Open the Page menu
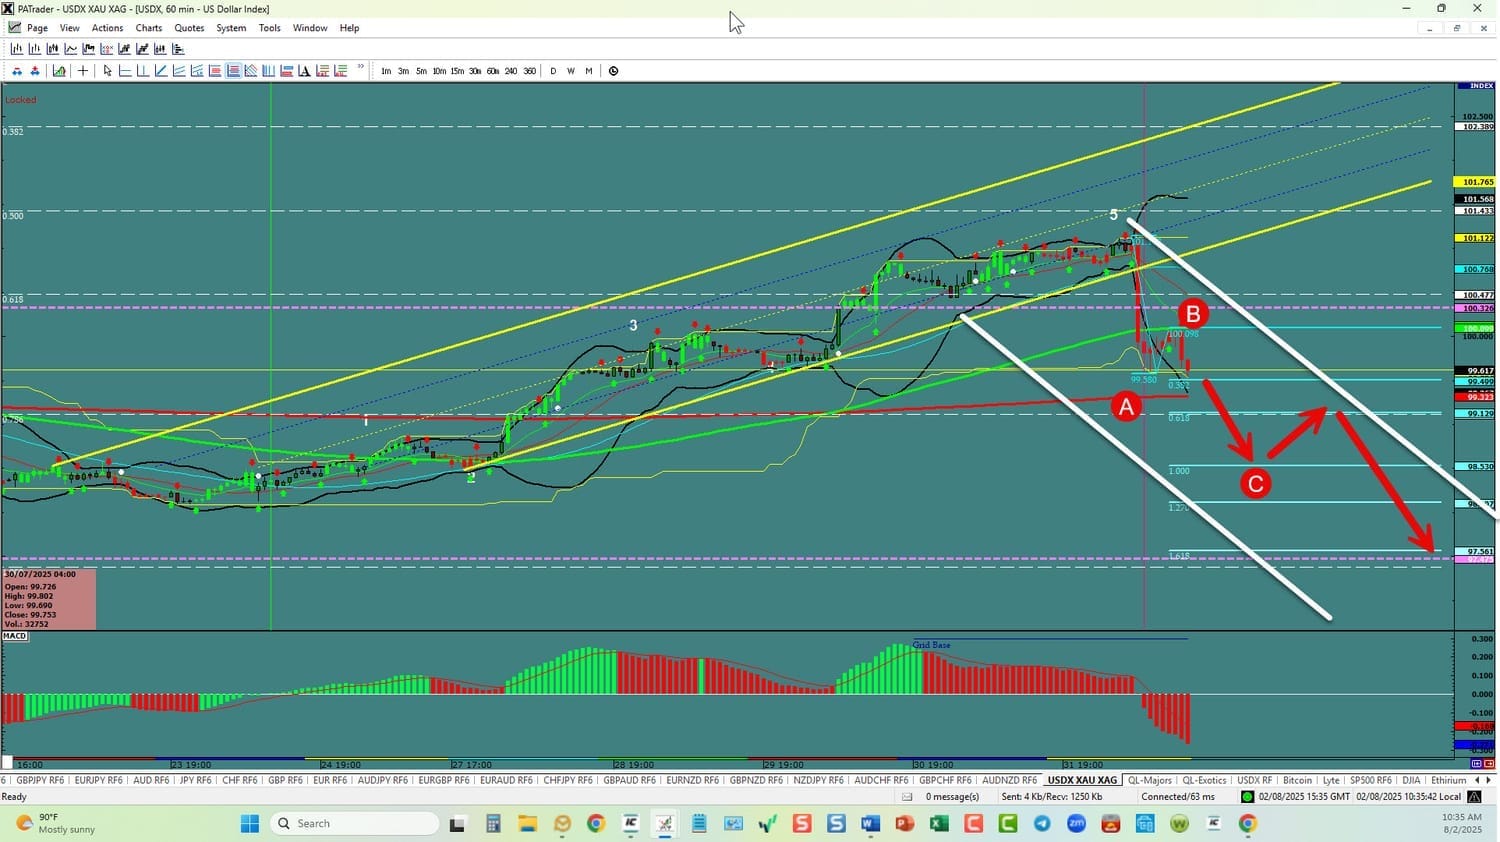 click(x=37, y=28)
